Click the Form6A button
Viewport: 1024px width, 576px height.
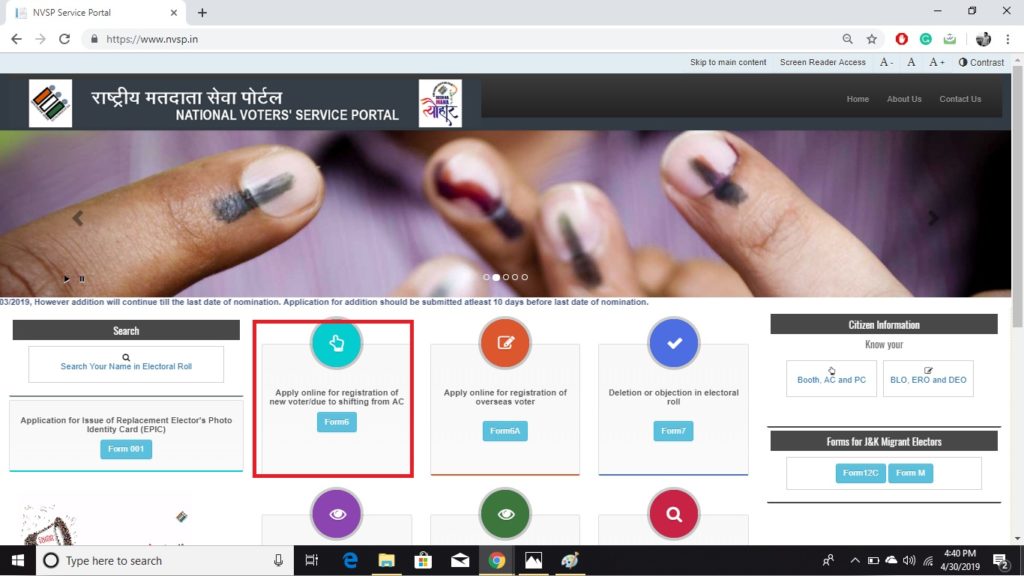tap(505, 431)
